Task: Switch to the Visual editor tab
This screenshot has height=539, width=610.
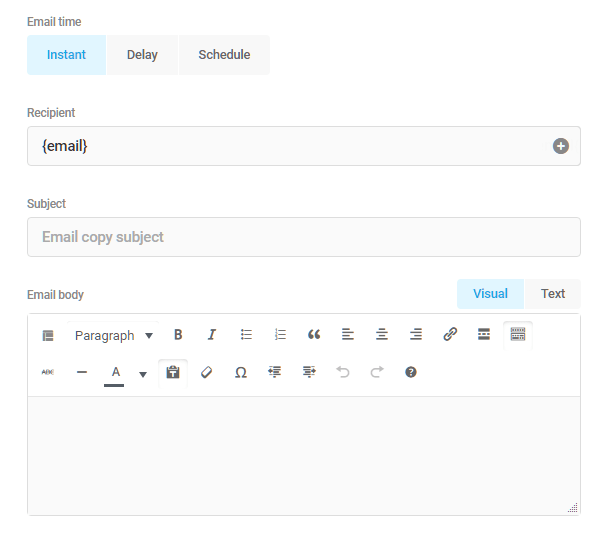Action: pos(490,294)
